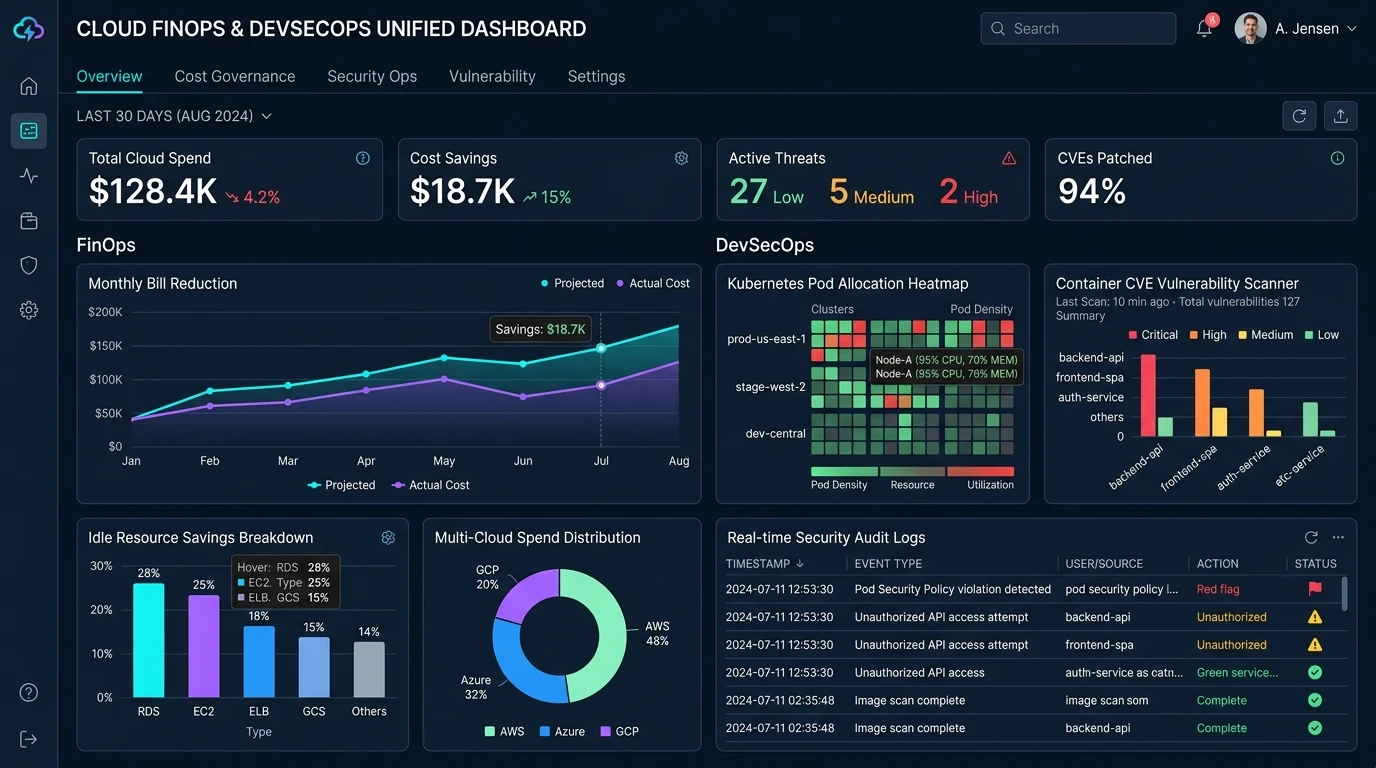Click Unauthorized action in backend-api row
Image resolution: width=1376 pixels, height=768 pixels.
[x=1232, y=617]
